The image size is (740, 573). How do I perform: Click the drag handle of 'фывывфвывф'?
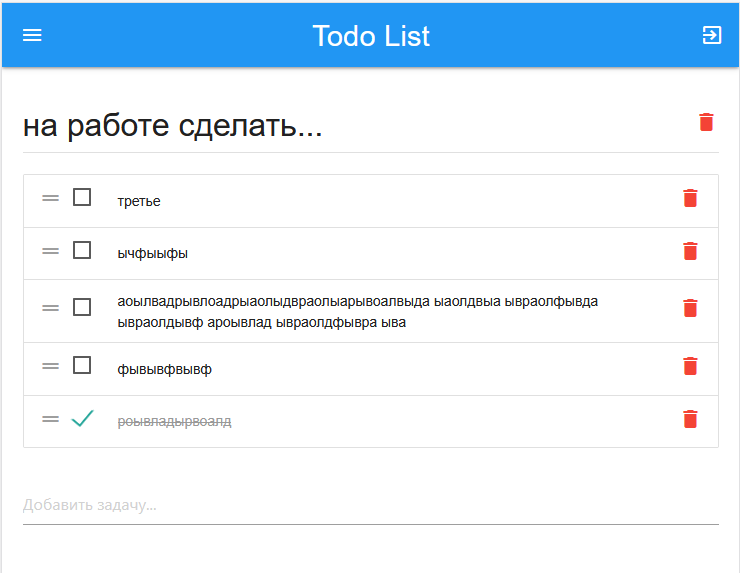tap(50, 366)
